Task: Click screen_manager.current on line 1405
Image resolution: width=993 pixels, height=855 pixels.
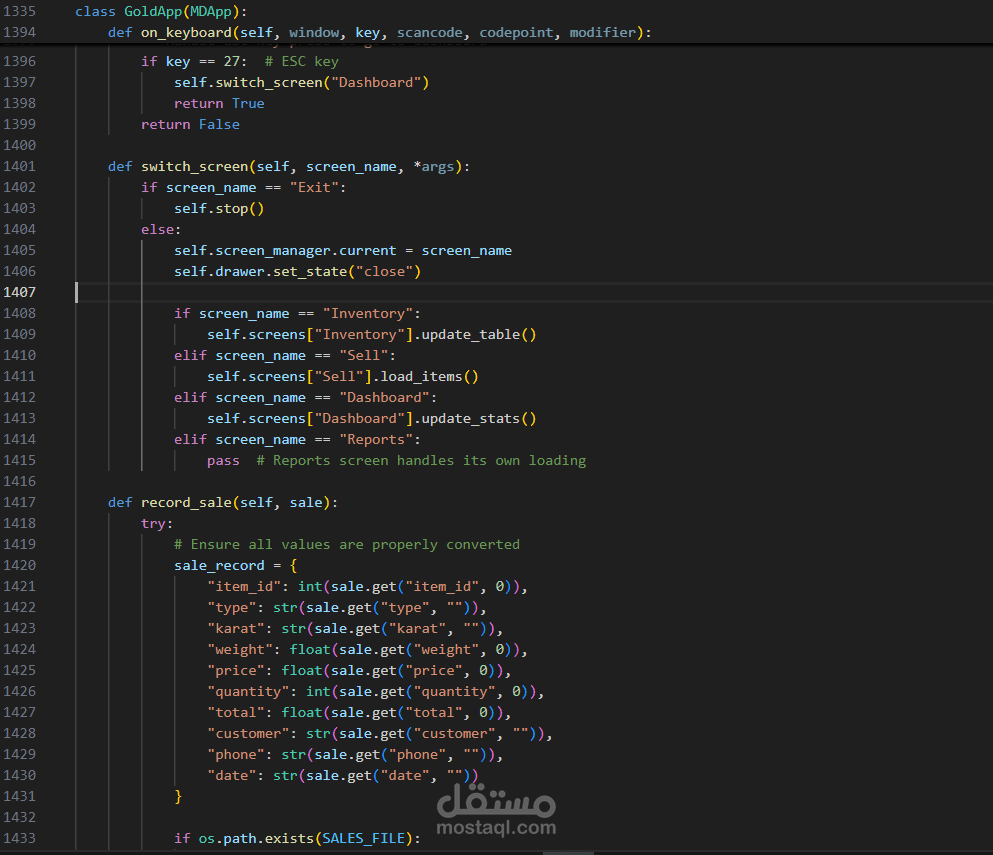Action: coord(306,251)
